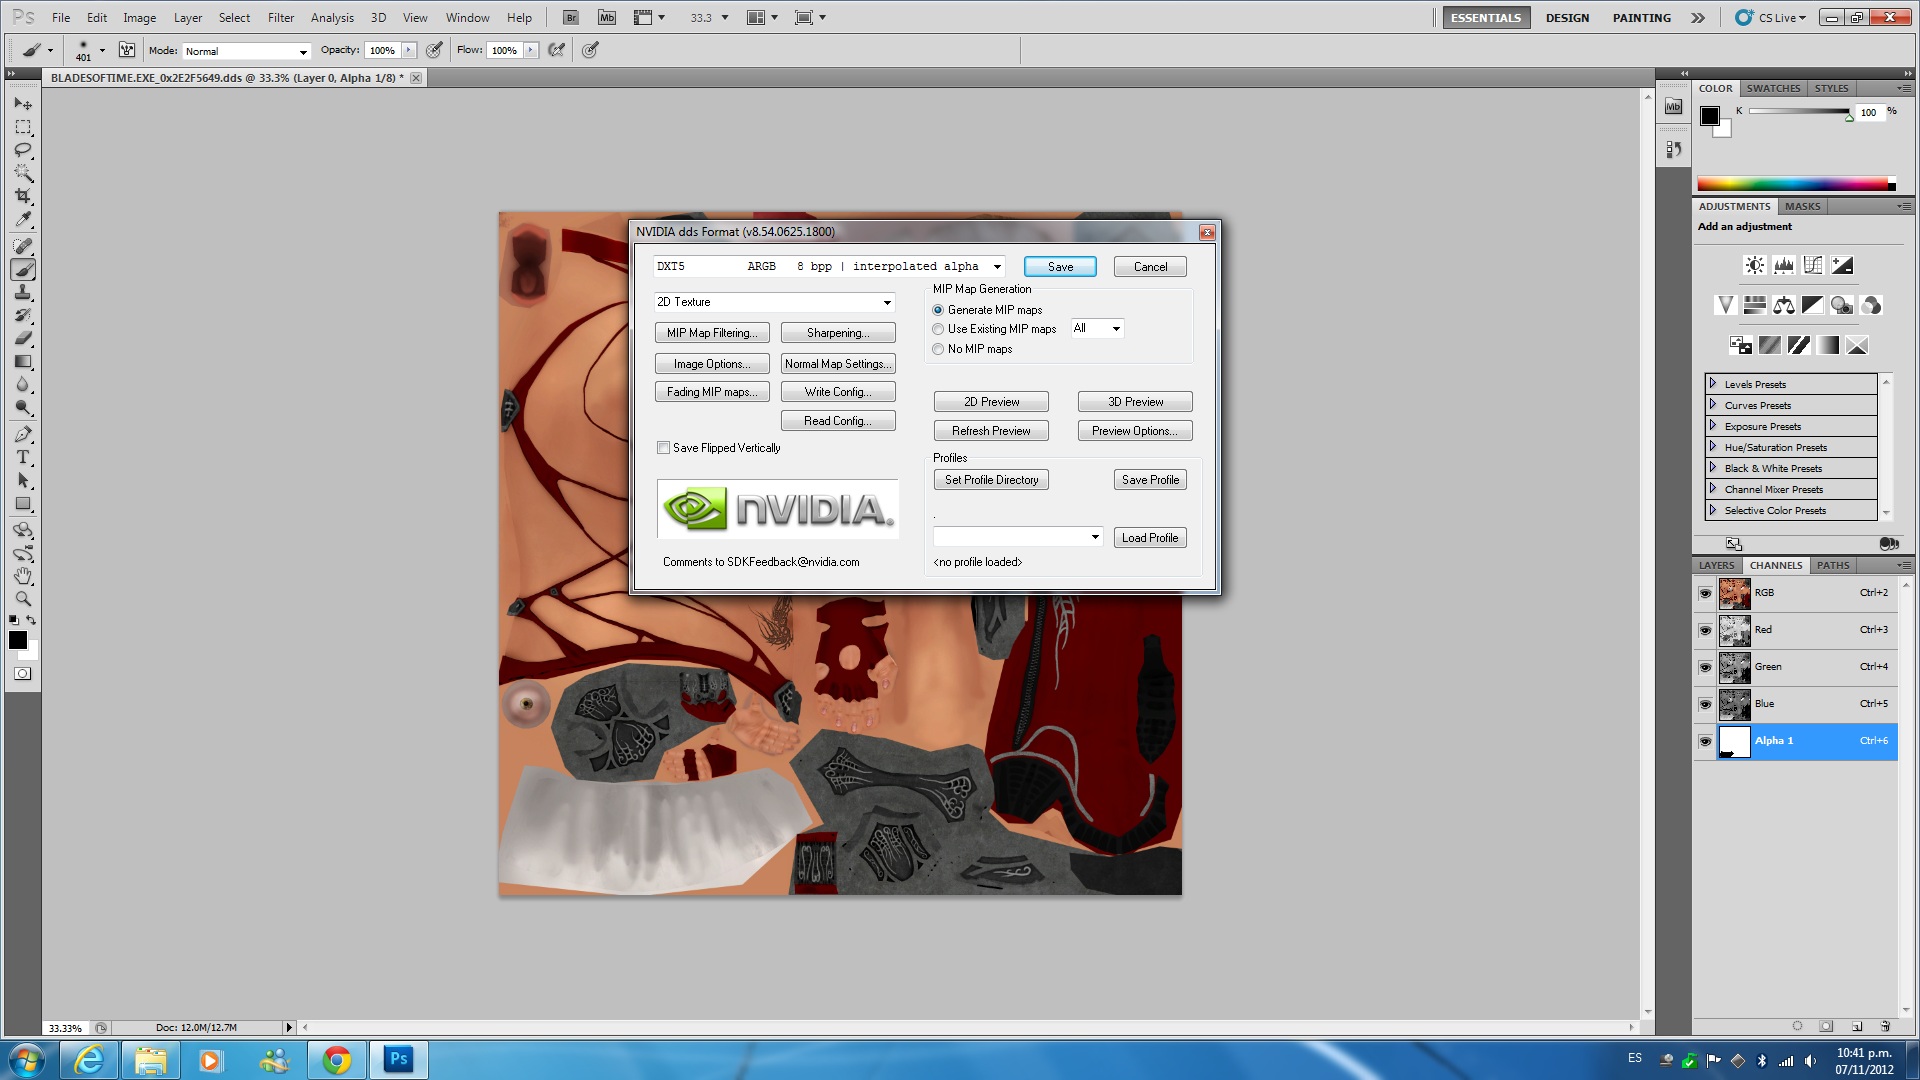The height and width of the screenshot is (1080, 1920).
Task: Select the Eyedropper tool
Action: pyautogui.click(x=23, y=220)
